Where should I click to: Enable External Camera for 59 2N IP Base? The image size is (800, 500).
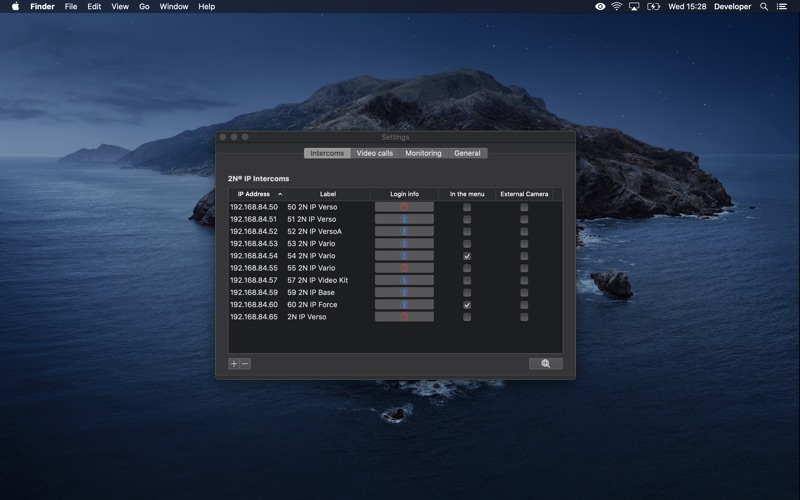[524, 293]
